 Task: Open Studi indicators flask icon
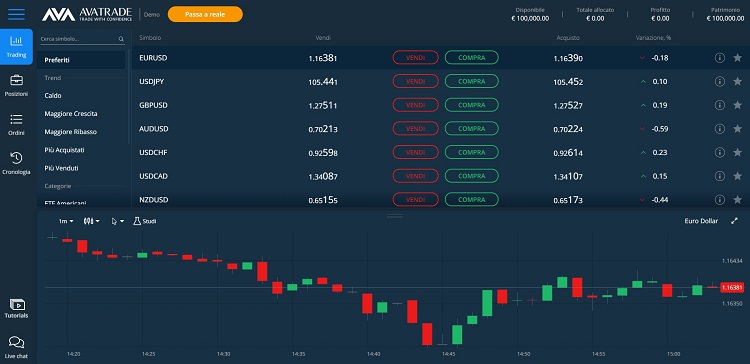137,221
